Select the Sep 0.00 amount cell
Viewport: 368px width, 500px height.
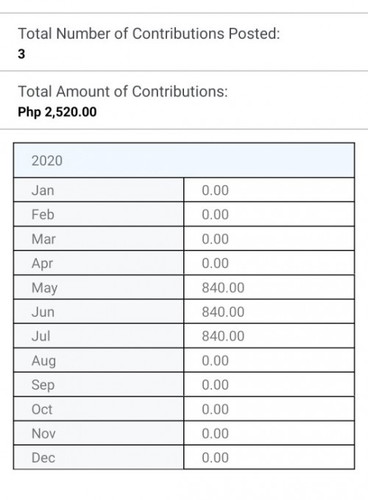pos(269,385)
